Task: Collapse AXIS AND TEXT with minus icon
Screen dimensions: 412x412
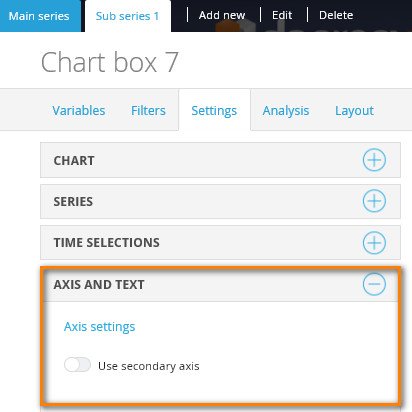Action: coord(374,284)
